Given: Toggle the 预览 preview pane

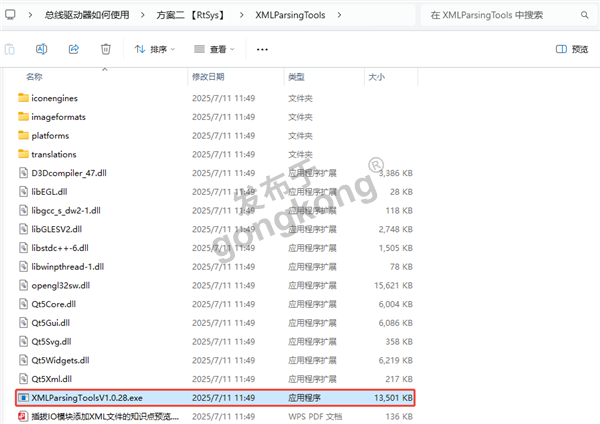Looking at the screenshot, I should coord(571,49).
